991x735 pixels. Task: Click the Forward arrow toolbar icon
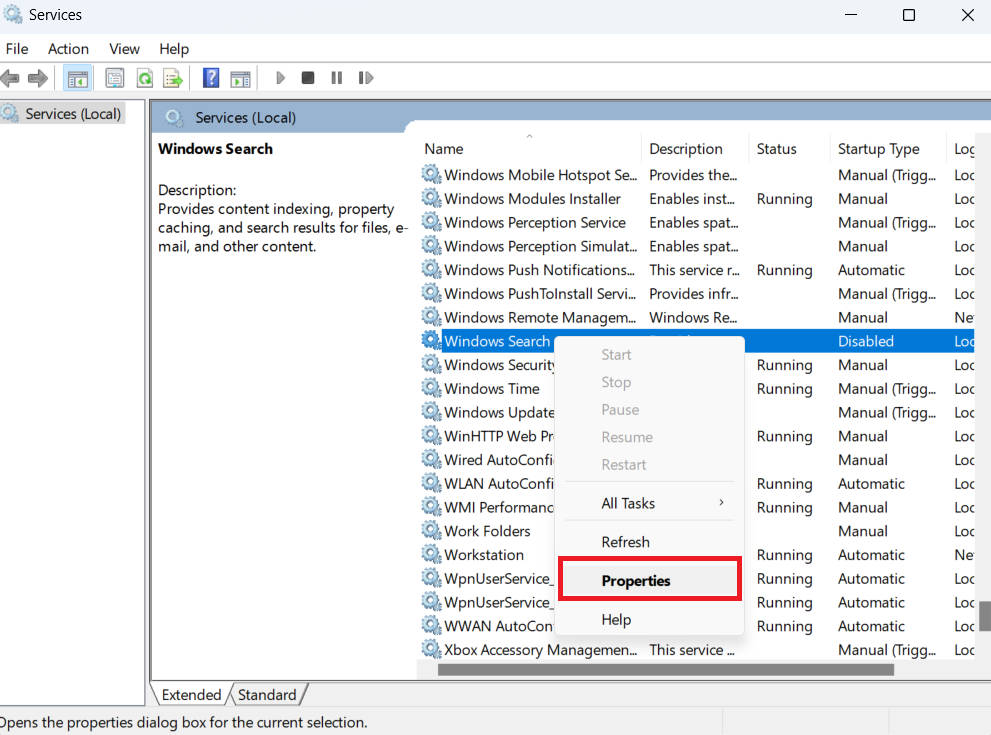(38, 78)
